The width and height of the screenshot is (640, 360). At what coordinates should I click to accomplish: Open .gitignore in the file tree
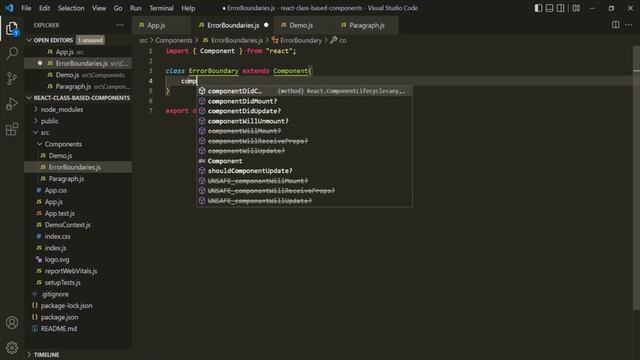pyautogui.click(x=78, y=294)
